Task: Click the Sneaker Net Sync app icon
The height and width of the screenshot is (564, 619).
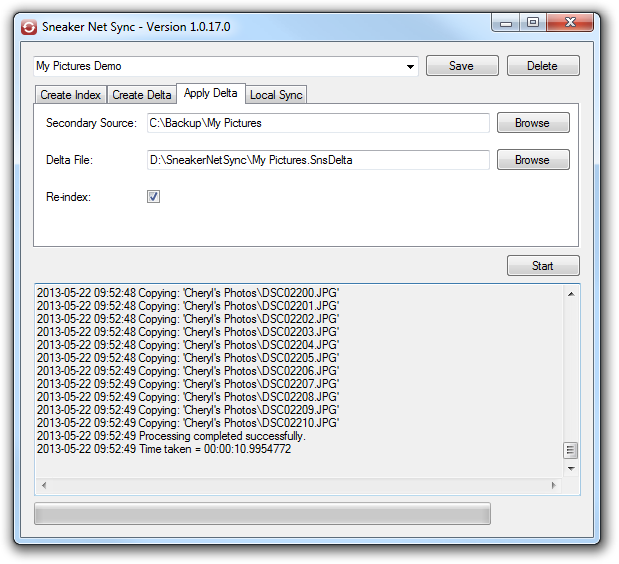Action: [x=29, y=27]
